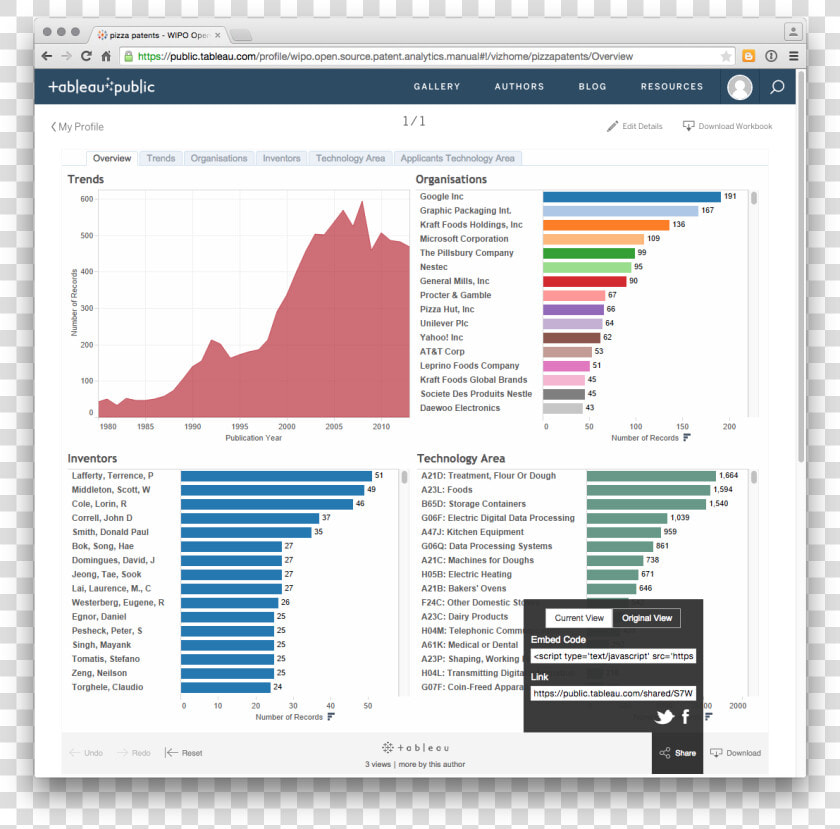Go to the browser home icon
The image size is (840, 829).
click(106, 56)
